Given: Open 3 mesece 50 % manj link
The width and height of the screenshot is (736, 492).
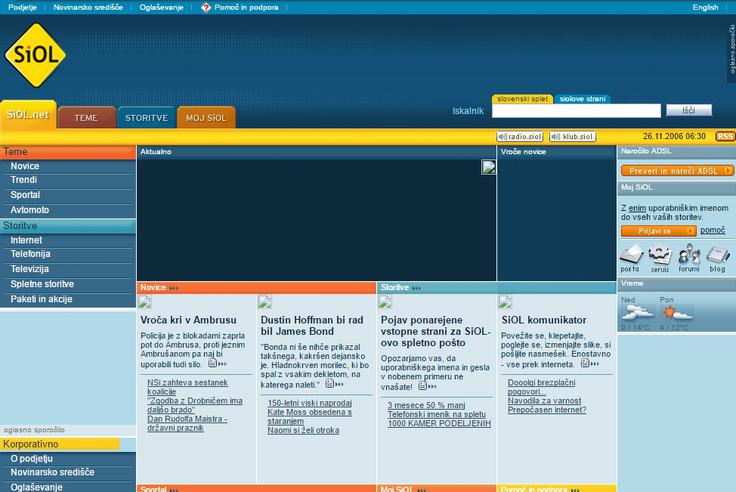Looking at the screenshot, I should click(x=426, y=405).
